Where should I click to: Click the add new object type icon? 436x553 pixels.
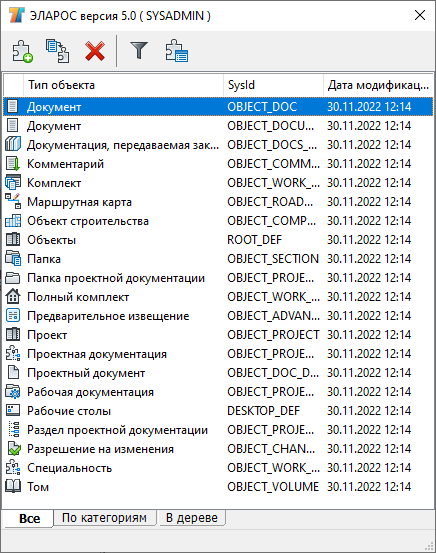click(23, 51)
